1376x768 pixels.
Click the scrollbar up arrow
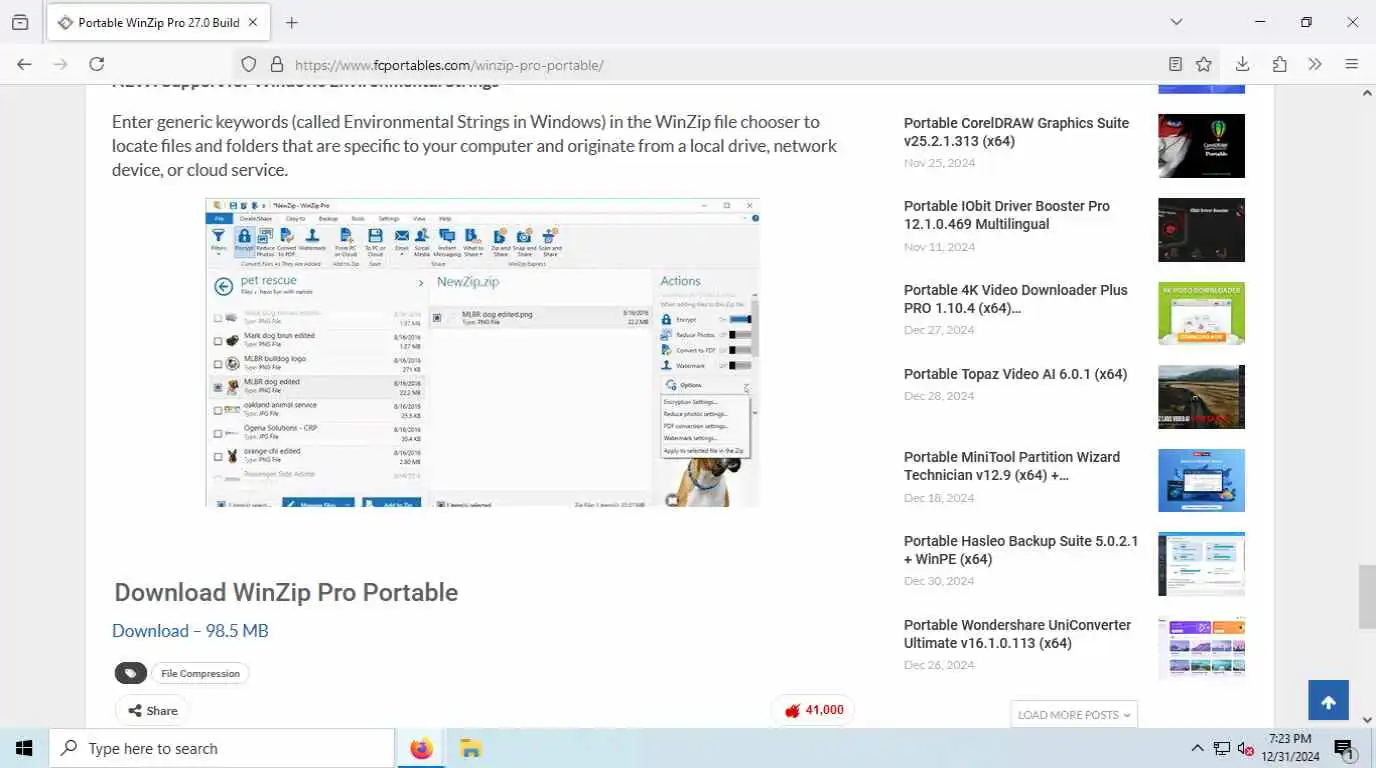(1367, 93)
